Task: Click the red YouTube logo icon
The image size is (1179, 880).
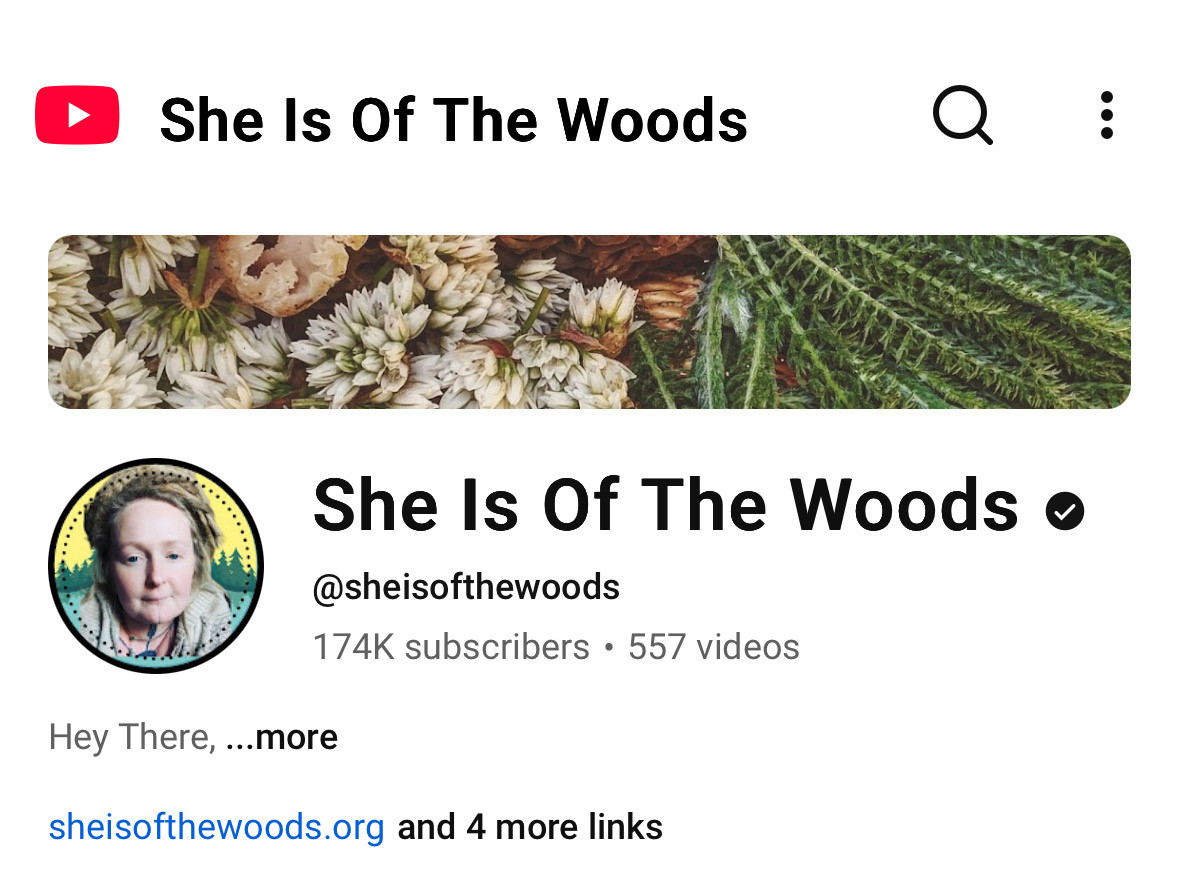Action: tap(77, 115)
